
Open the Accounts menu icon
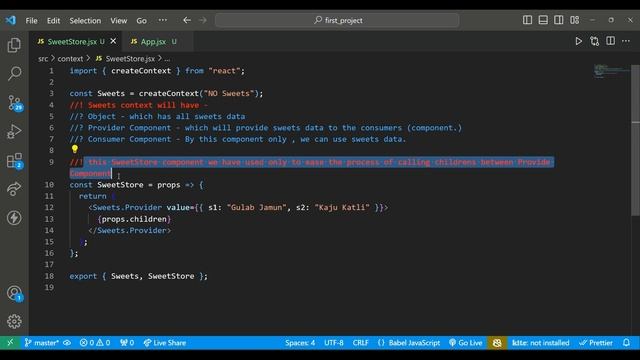coord(14,293)
